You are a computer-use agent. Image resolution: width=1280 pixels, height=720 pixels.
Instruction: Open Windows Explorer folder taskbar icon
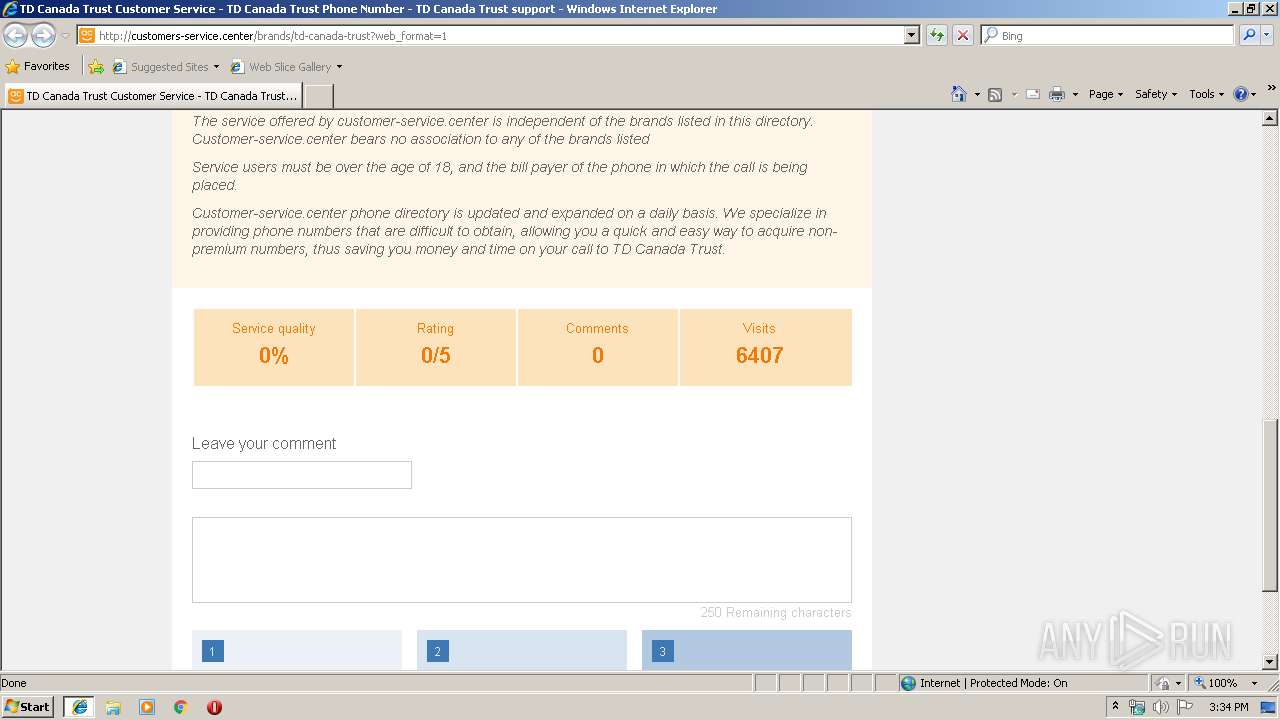click(x=113, y=707)
